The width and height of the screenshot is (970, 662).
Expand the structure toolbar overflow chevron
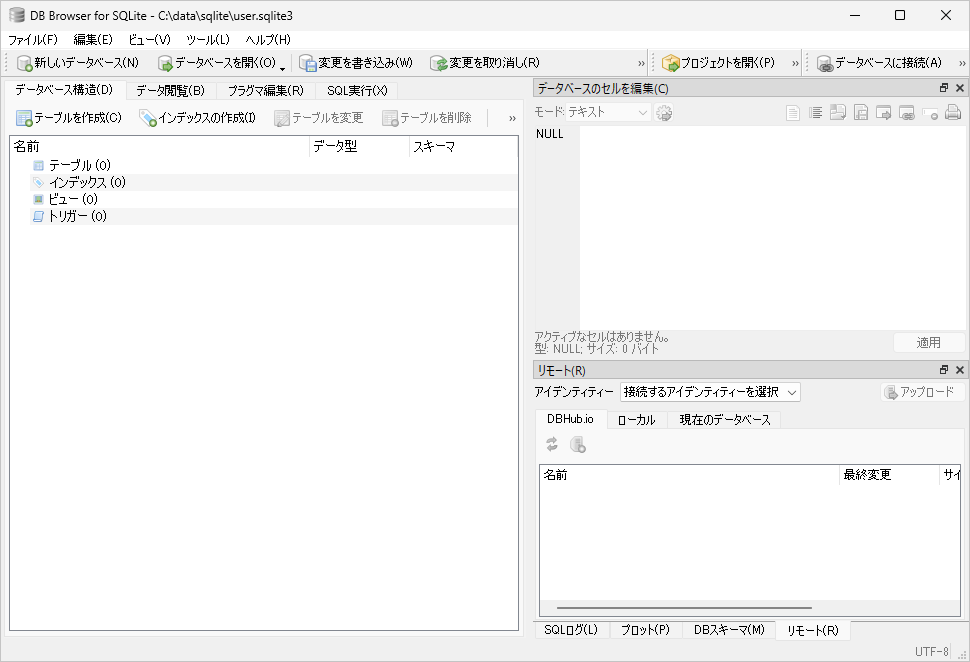pyautogui.click(x=512, y=118)
